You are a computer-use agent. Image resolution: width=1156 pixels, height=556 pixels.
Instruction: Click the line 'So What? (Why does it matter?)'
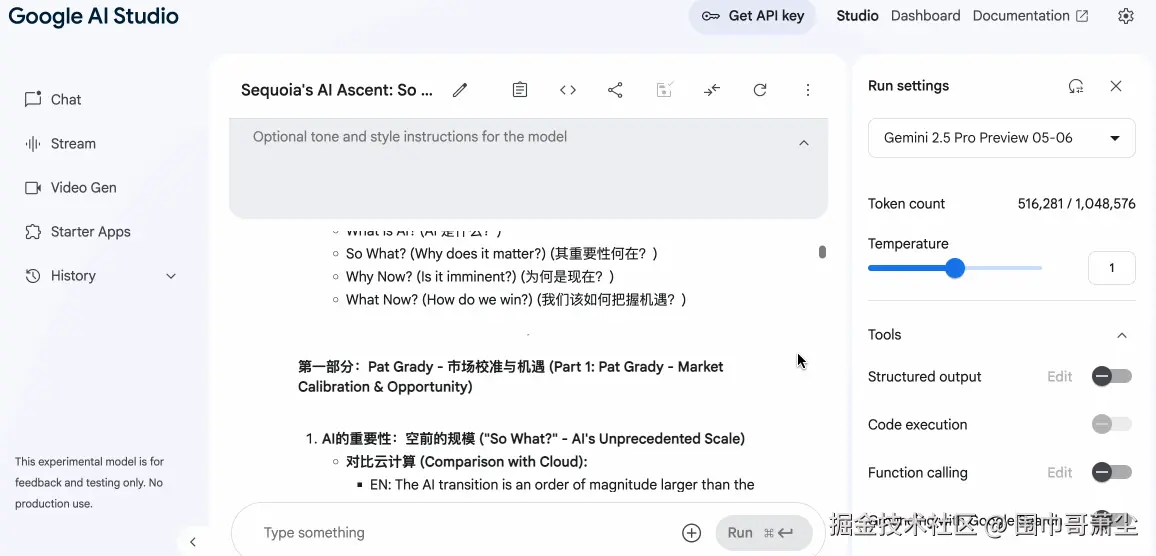501,254
